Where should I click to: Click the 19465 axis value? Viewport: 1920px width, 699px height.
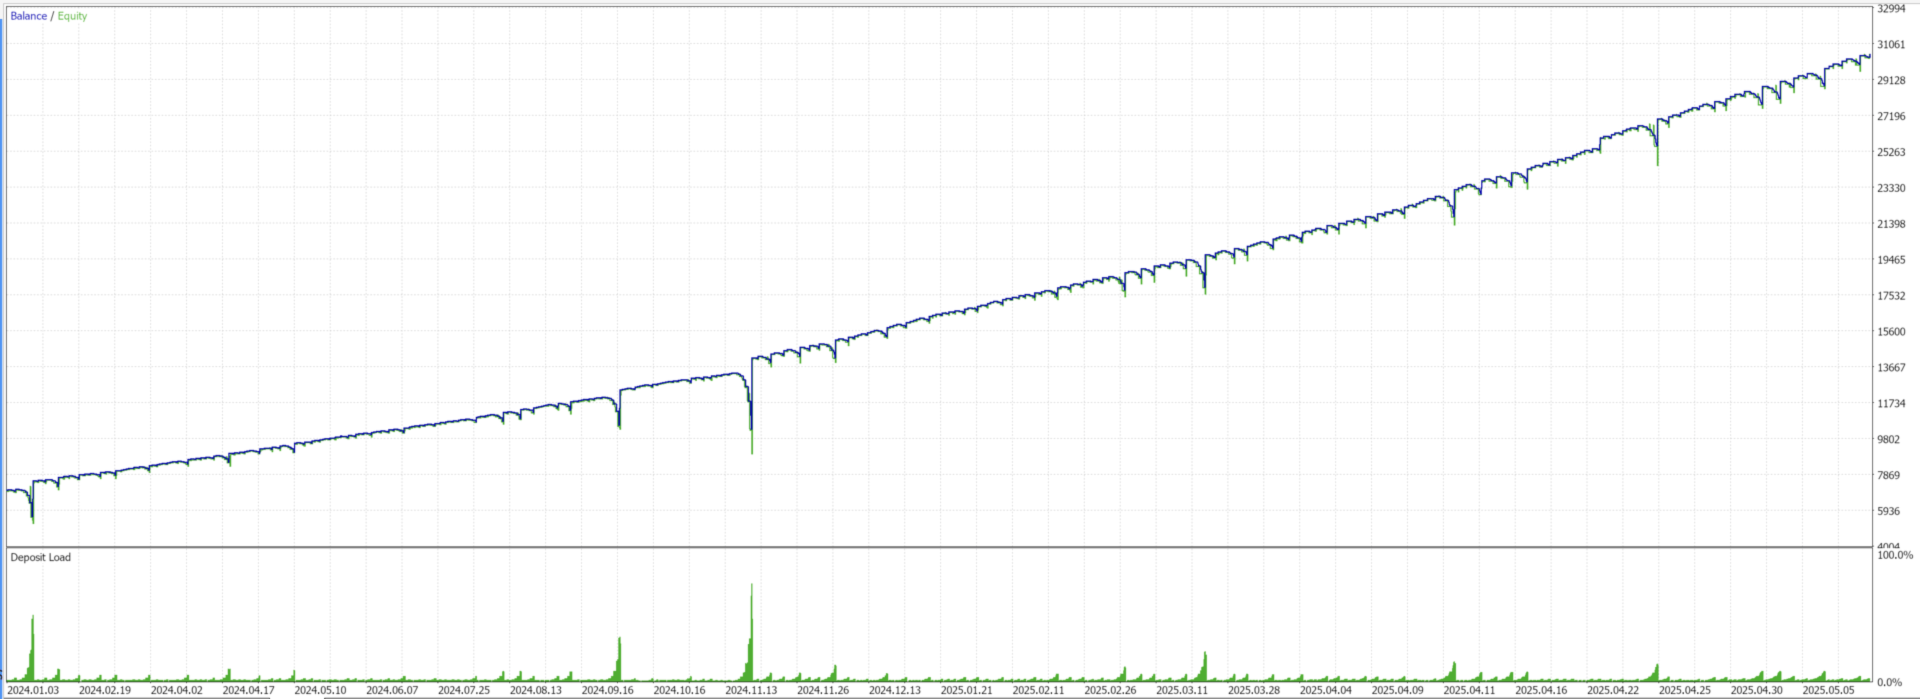coord(1891,260)
